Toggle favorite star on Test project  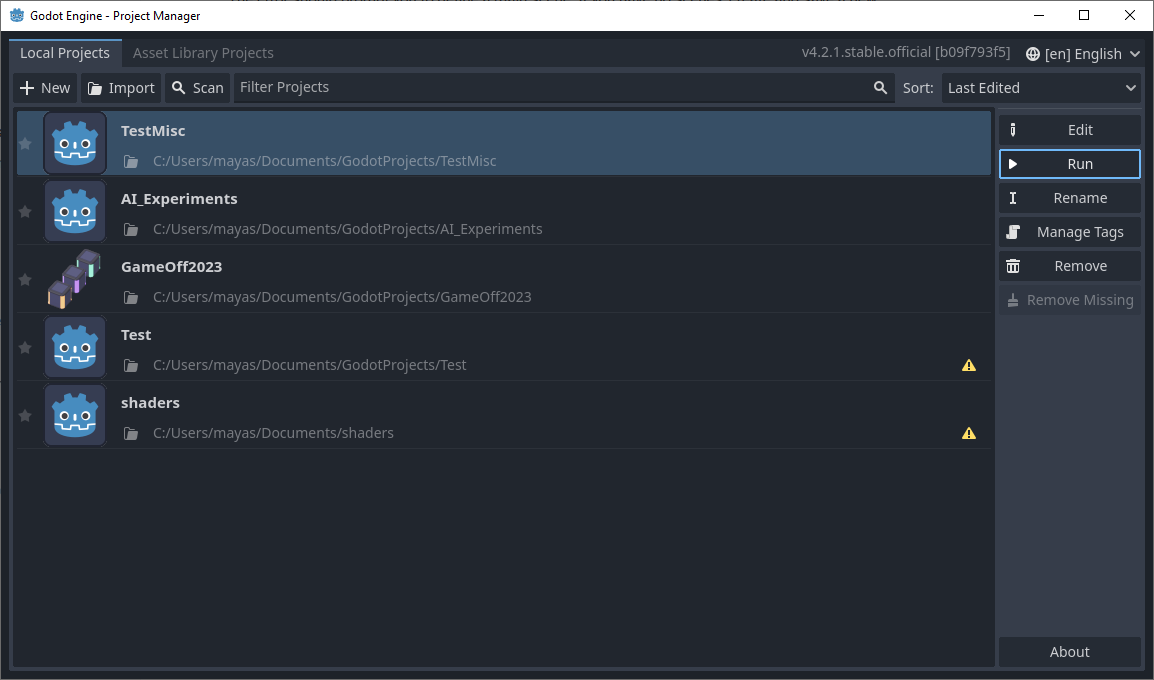pyautogui.click(x=25, y=347)
